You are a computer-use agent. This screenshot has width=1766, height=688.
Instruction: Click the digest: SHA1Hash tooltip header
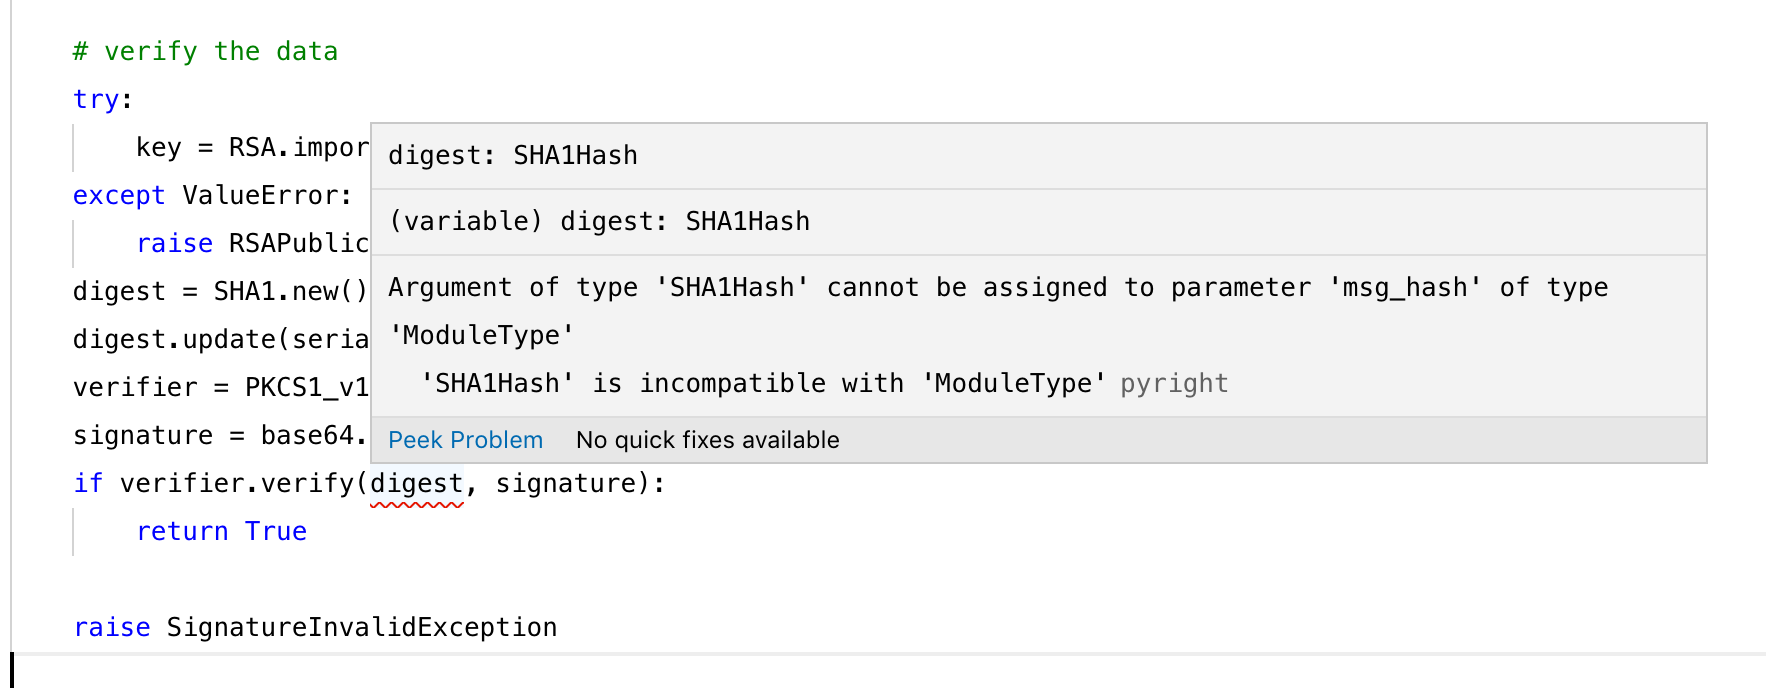[514, 155]
